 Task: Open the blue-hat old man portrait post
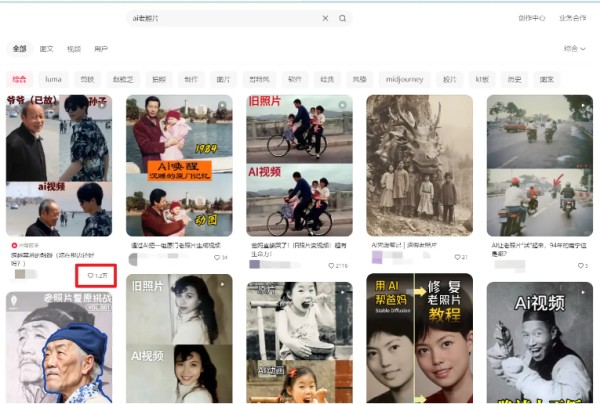[59, 347]
